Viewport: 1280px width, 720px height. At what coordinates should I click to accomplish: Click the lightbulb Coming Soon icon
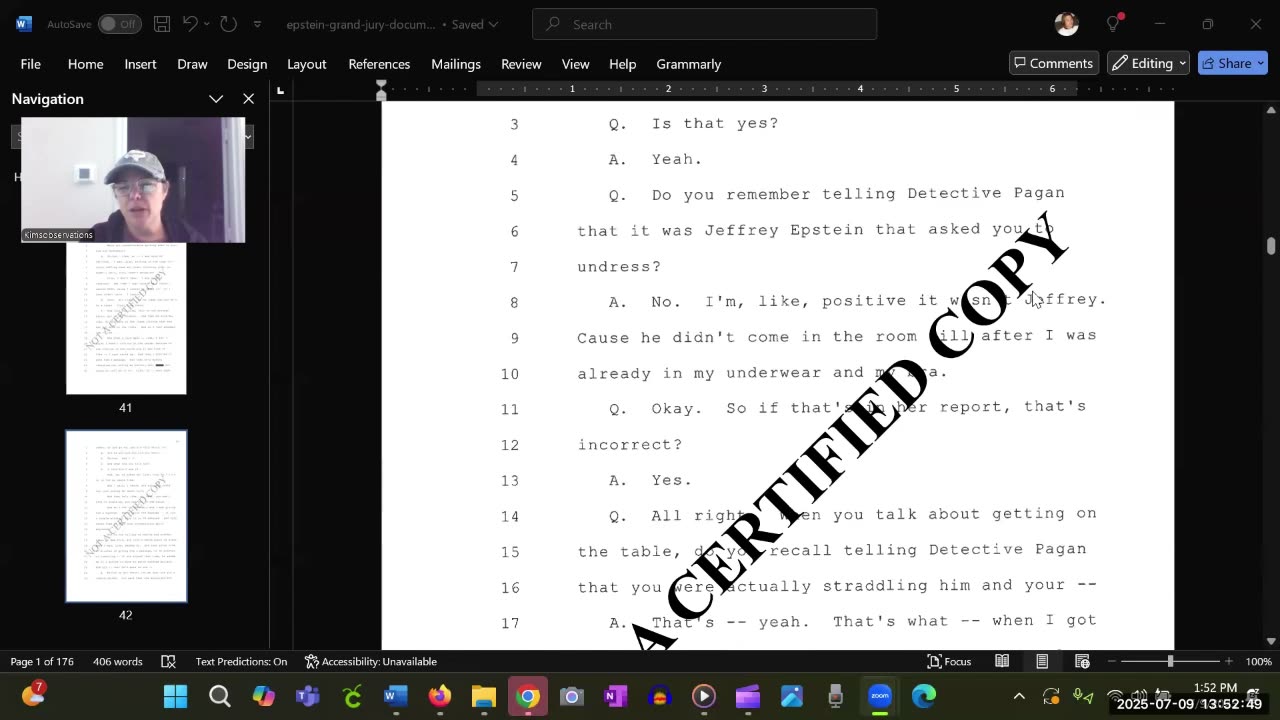1114,24
